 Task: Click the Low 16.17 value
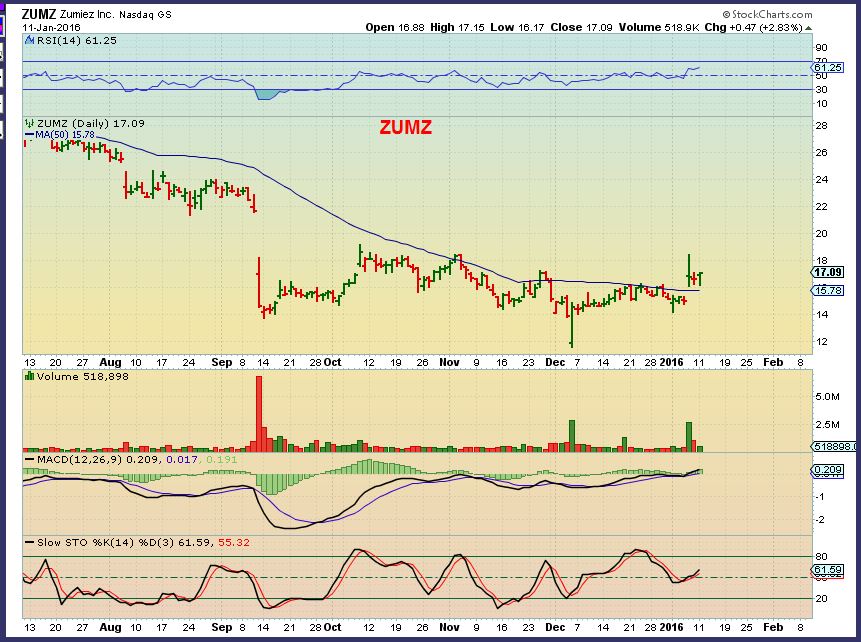click(x=517, y=27)
